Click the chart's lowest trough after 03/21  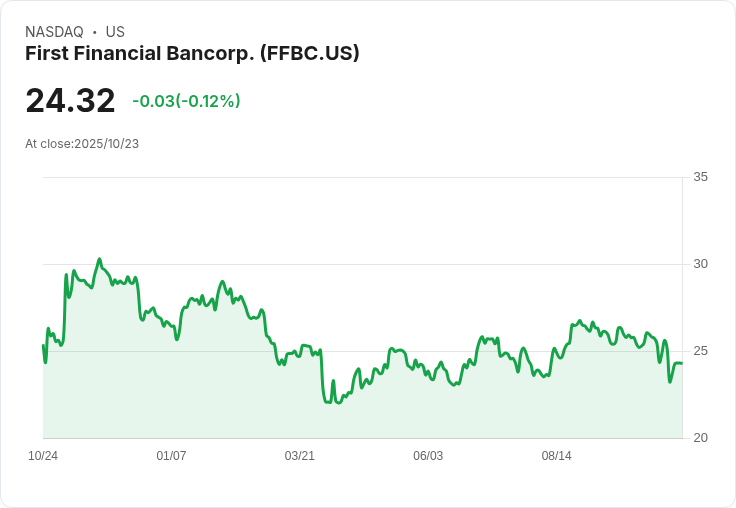coord(339,402)
